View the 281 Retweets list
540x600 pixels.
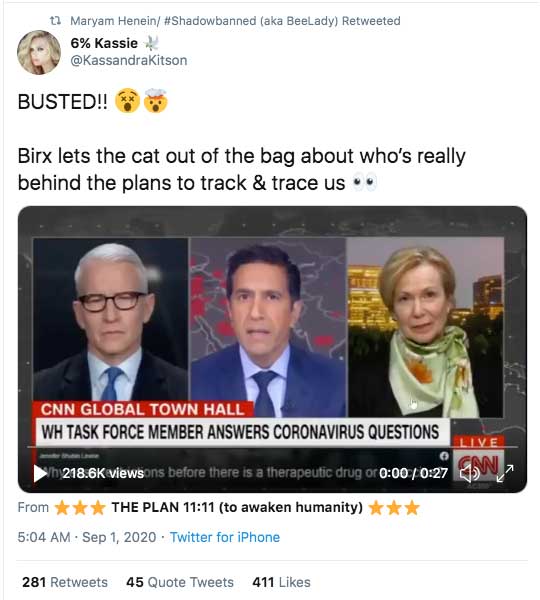(65, 582)
